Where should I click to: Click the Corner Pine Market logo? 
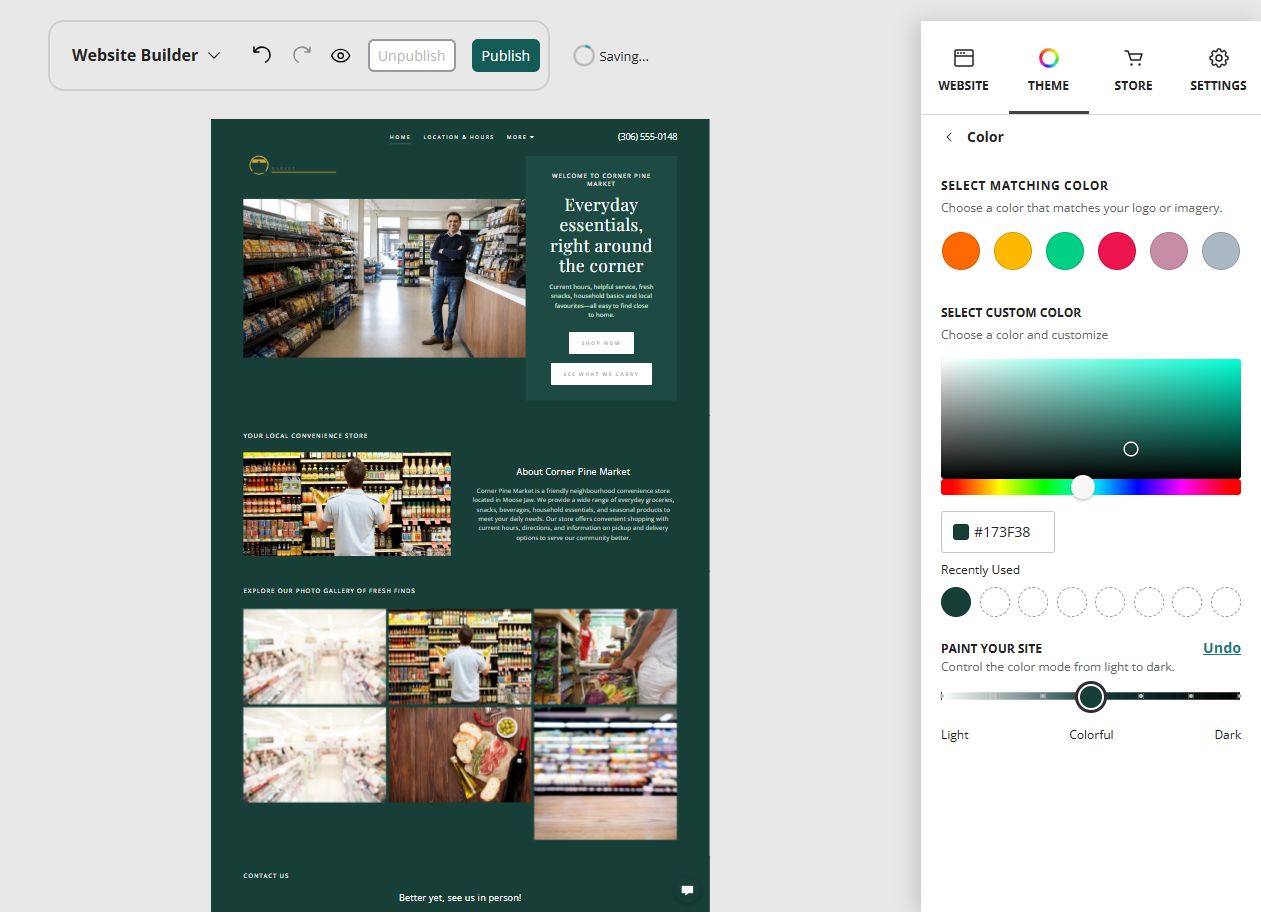pyautogui.click(x=292, y=166)
